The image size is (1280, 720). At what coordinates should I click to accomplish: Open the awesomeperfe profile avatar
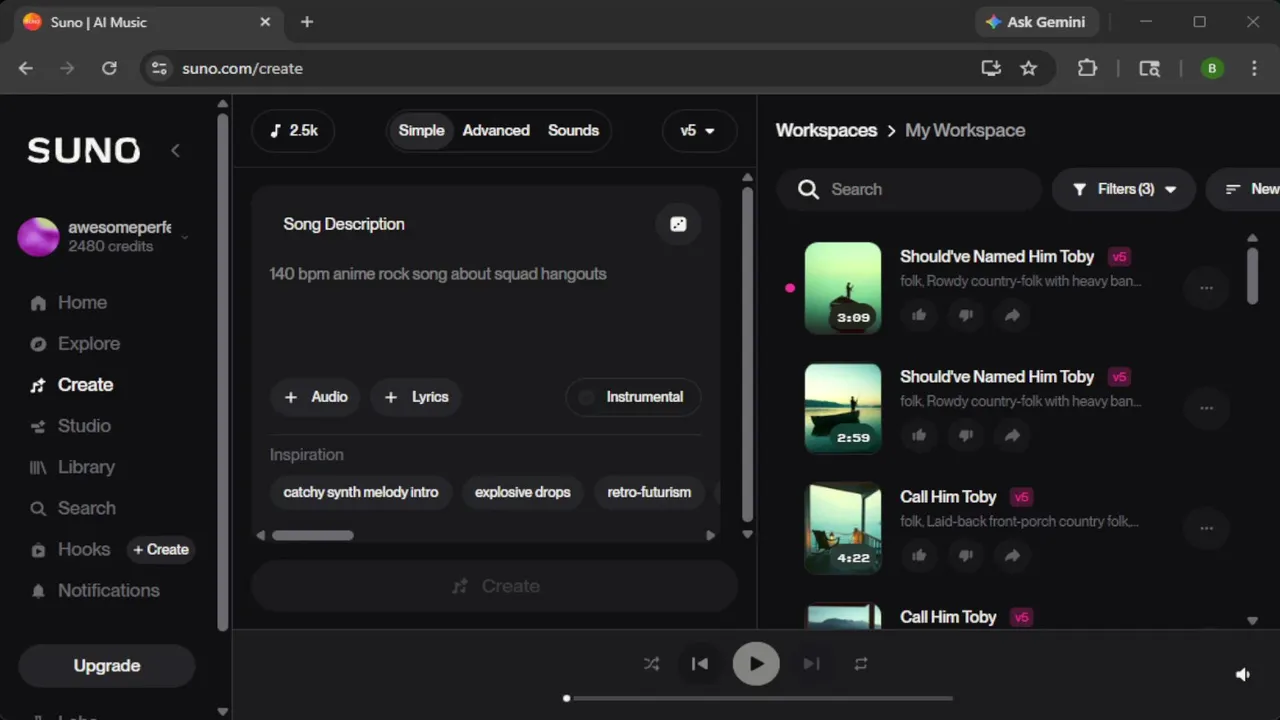(38, 237)
